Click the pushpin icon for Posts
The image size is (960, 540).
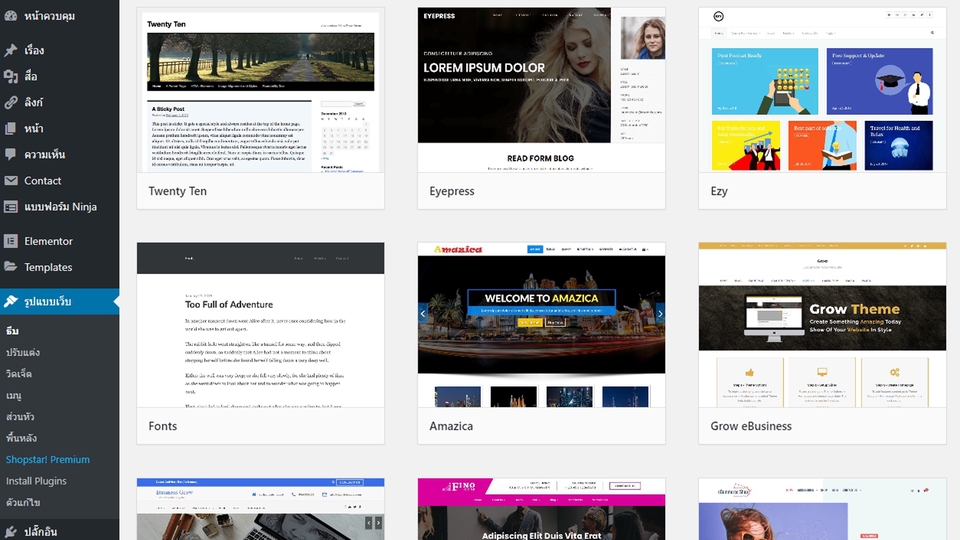(10, 50)
